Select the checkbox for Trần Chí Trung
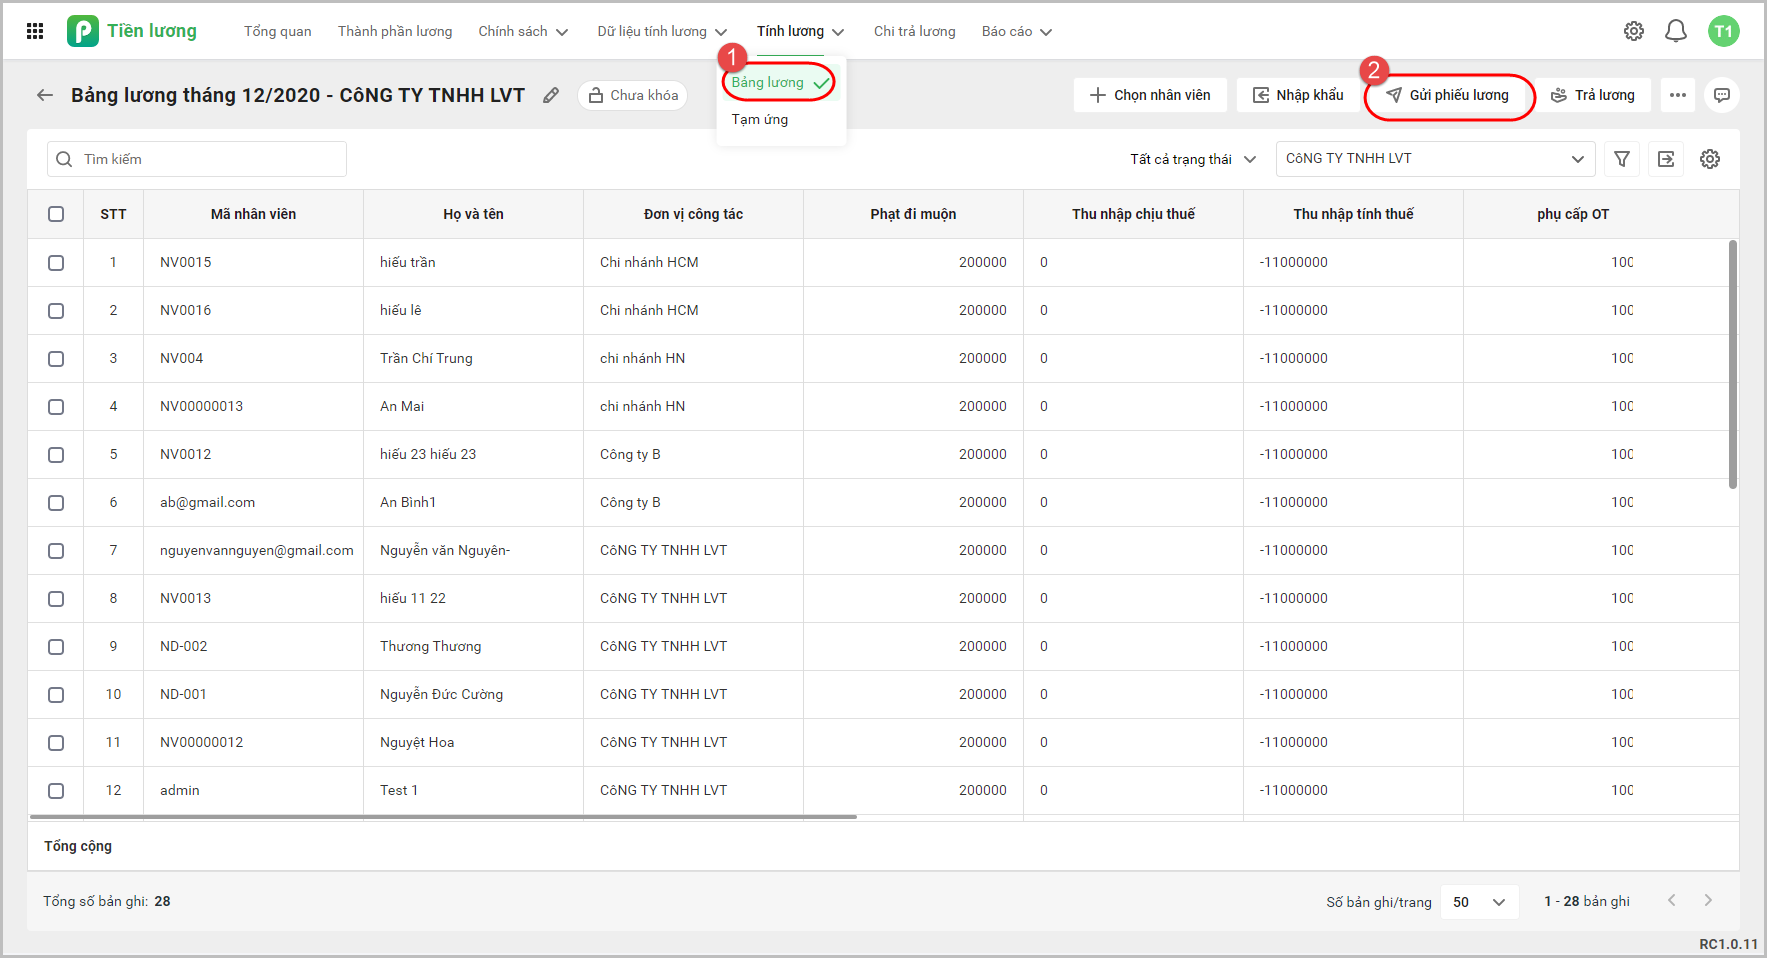The height and width of the screenshot is (958, 1767). tap(56, 359)
